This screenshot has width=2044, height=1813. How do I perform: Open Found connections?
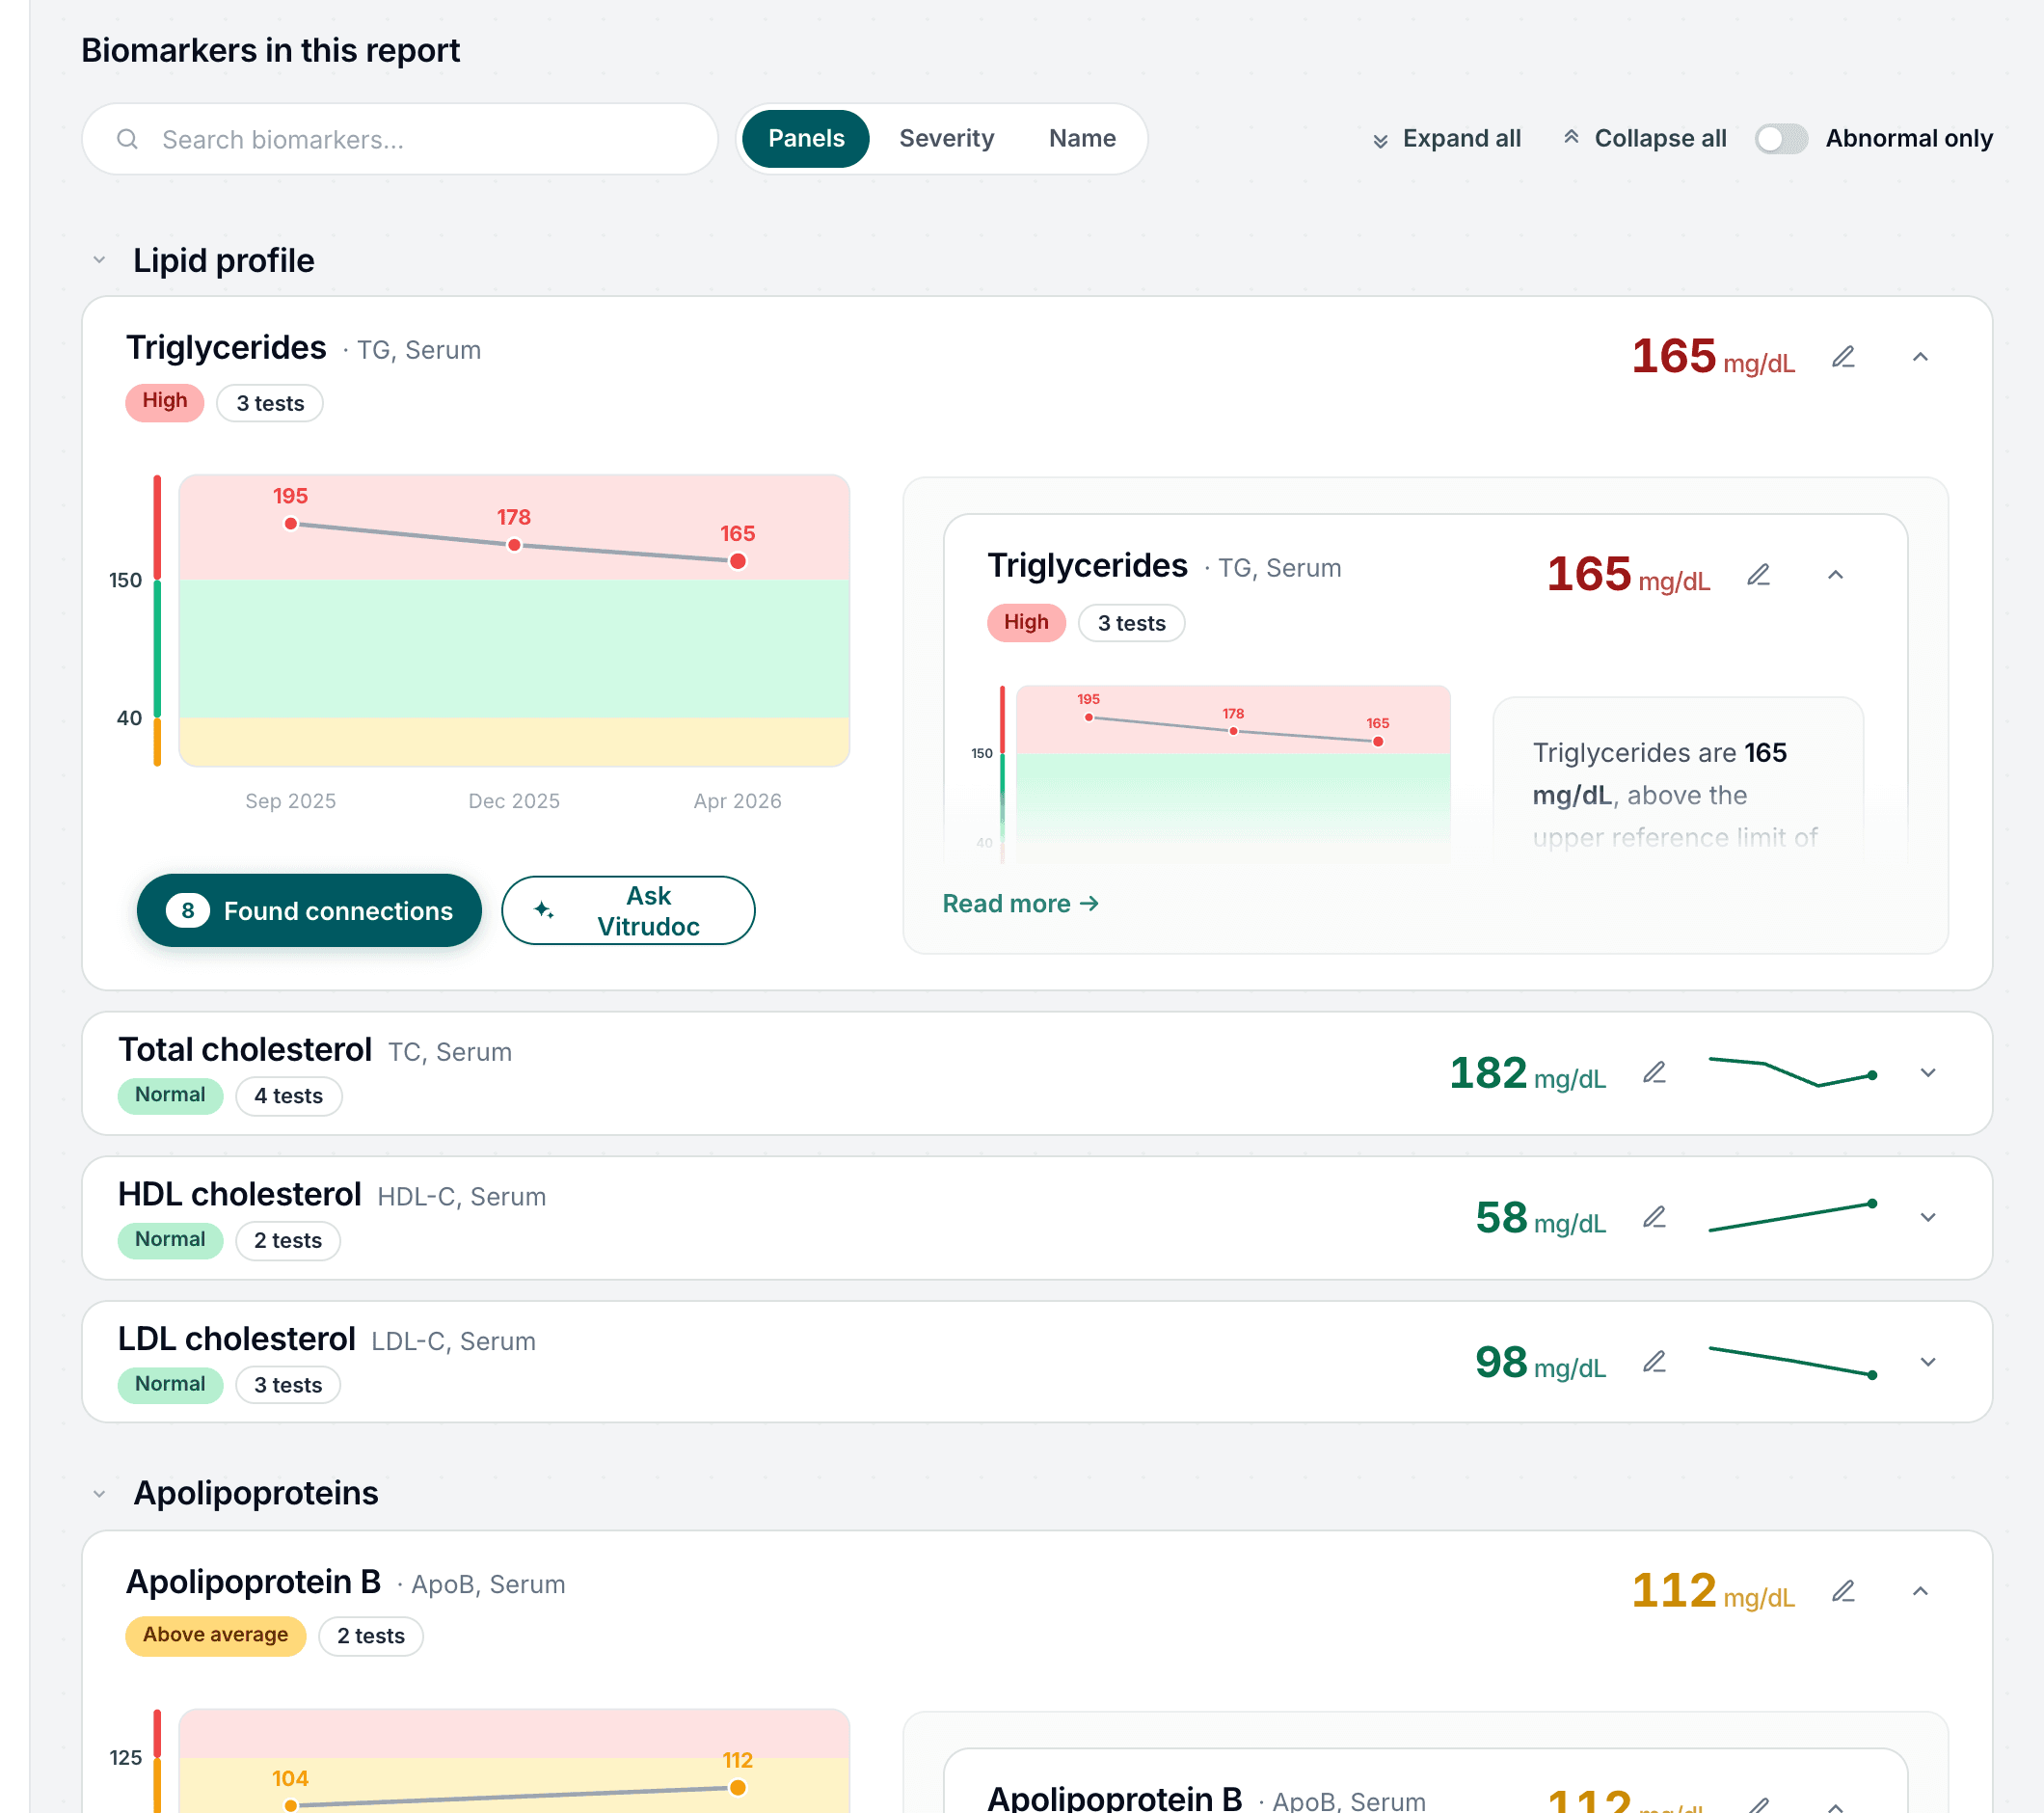309,911
